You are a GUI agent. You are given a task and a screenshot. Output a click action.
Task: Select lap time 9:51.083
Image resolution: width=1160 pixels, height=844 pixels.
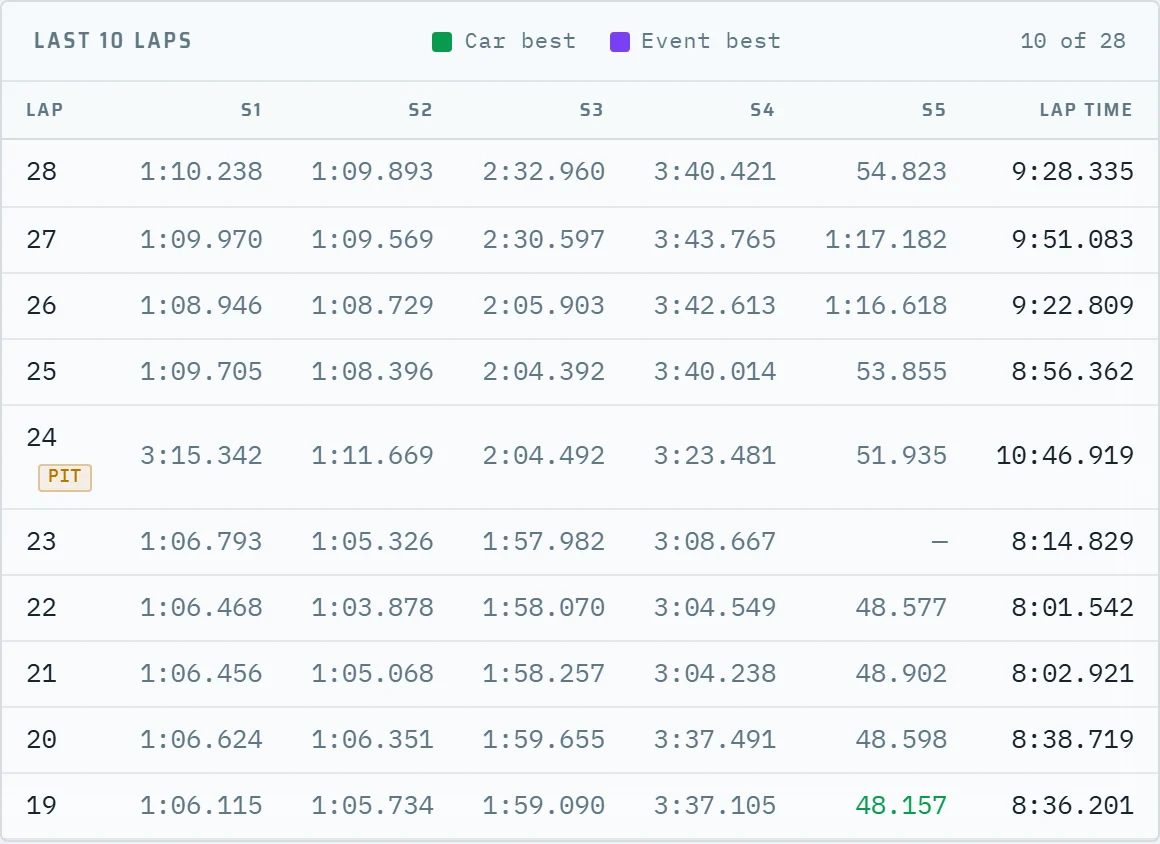tap(1073, 240)
